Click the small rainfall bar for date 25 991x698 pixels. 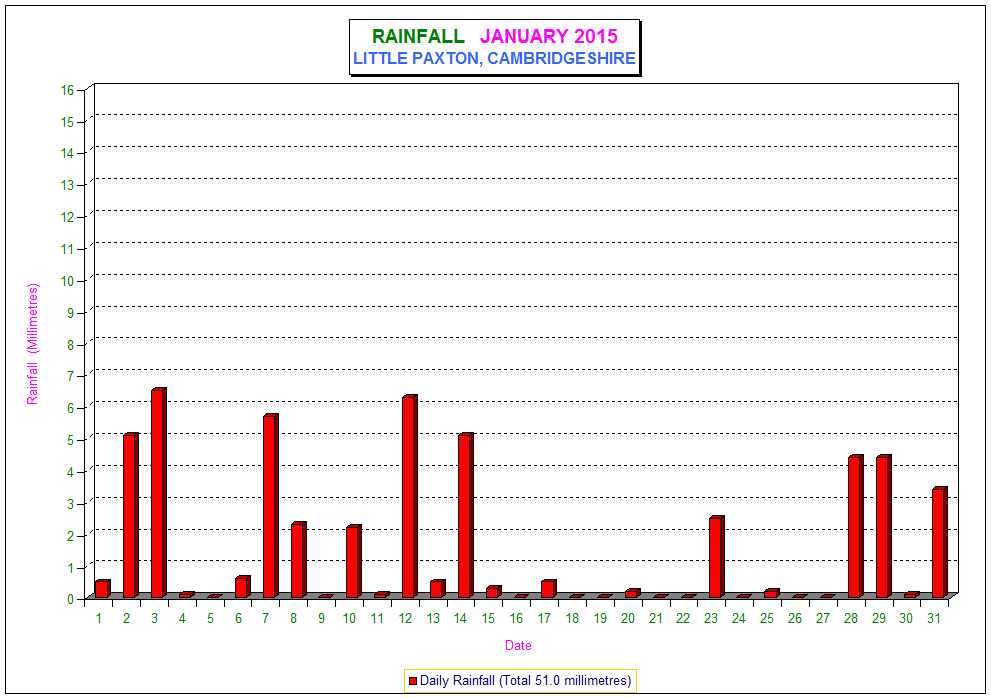[772, 593]
